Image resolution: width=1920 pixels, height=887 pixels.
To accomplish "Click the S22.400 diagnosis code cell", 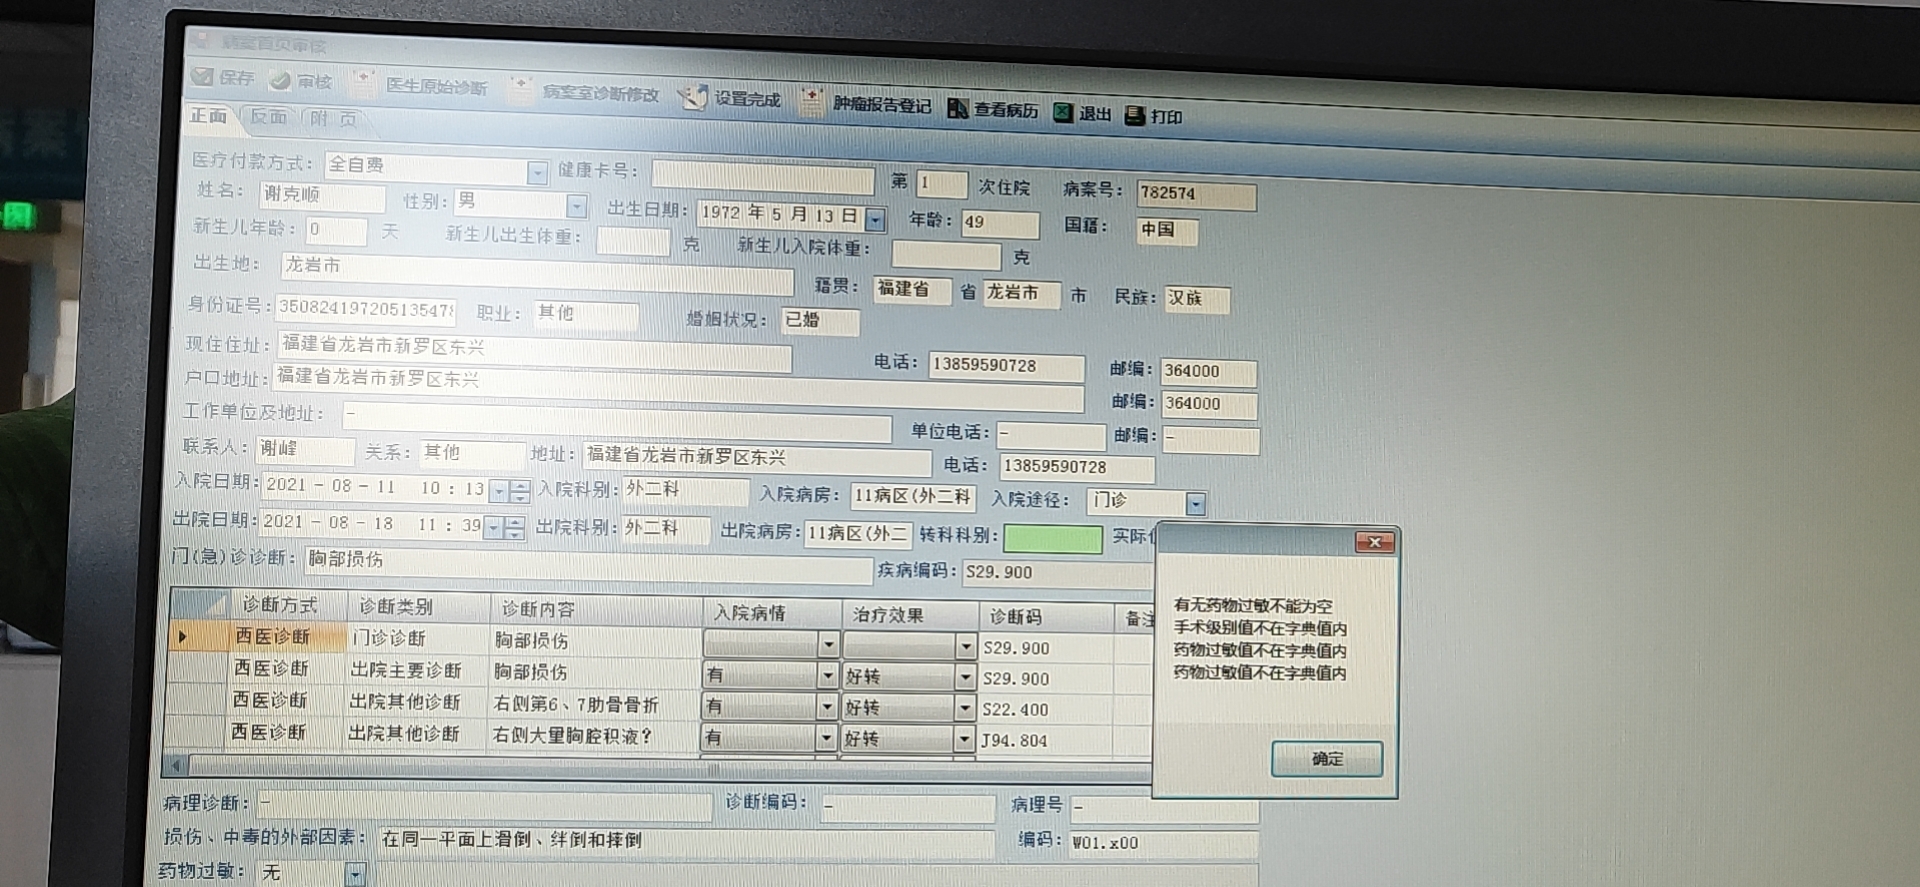I will click(x=1046, y=710).
